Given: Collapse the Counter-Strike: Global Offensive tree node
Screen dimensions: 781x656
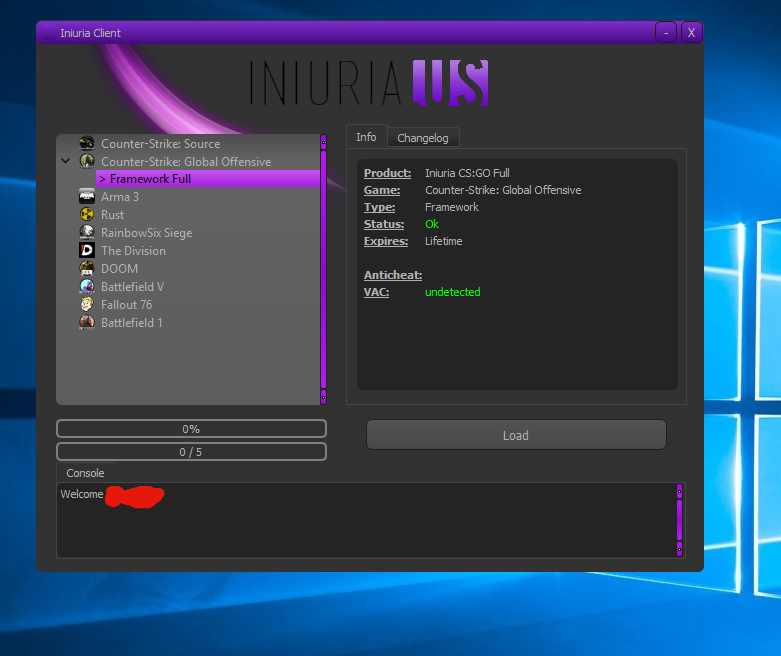Looking at the screenshot, I should click(65, 161).
